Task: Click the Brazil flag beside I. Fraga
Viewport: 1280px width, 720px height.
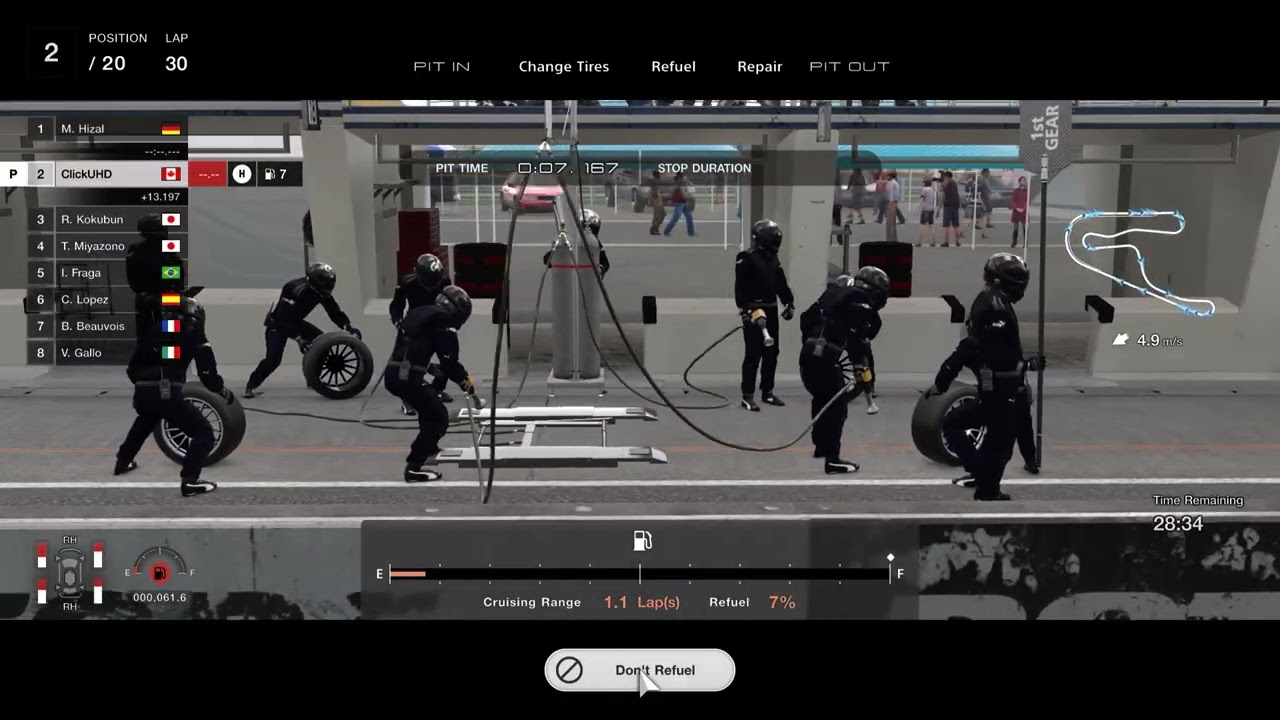Action: tap(171, 273)
